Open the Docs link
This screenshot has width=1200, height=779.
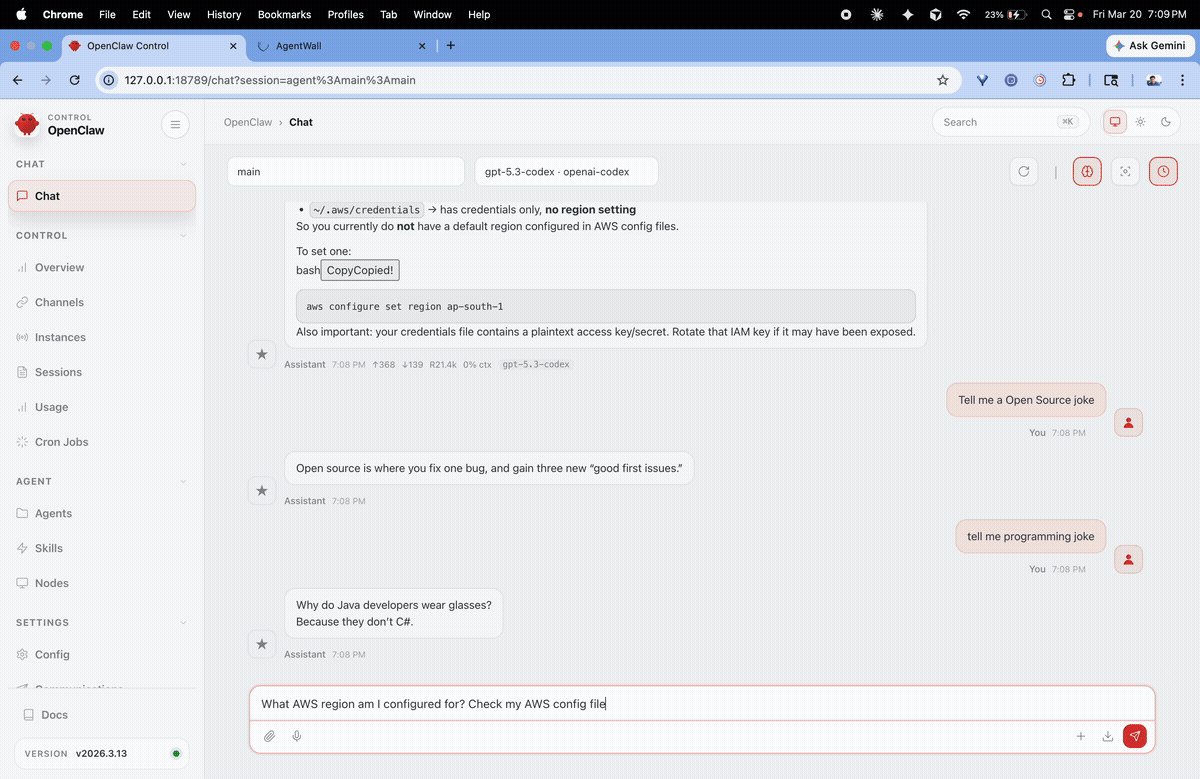pyautogui.click(x=102, y=715)
